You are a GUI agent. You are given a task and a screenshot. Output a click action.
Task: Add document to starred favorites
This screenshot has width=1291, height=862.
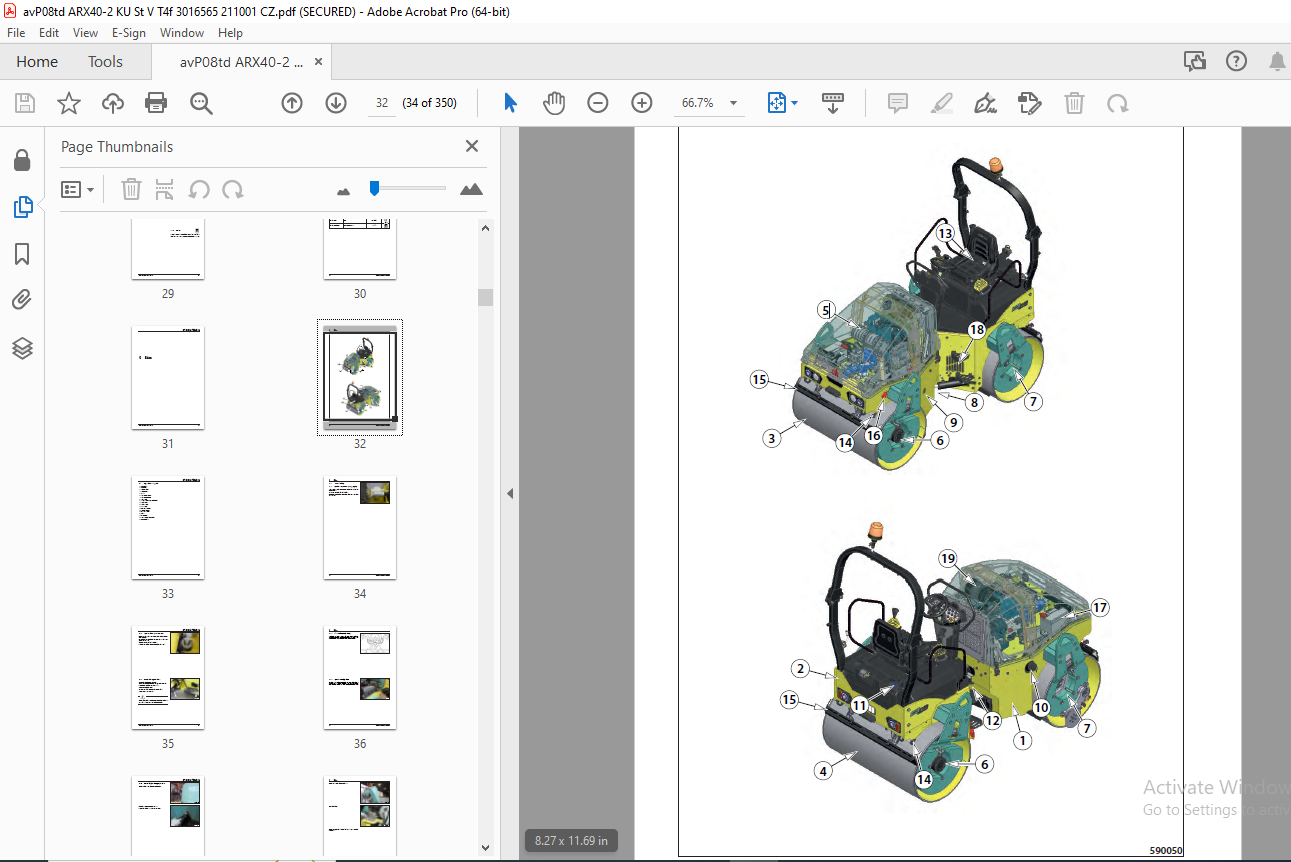point(69,103)
